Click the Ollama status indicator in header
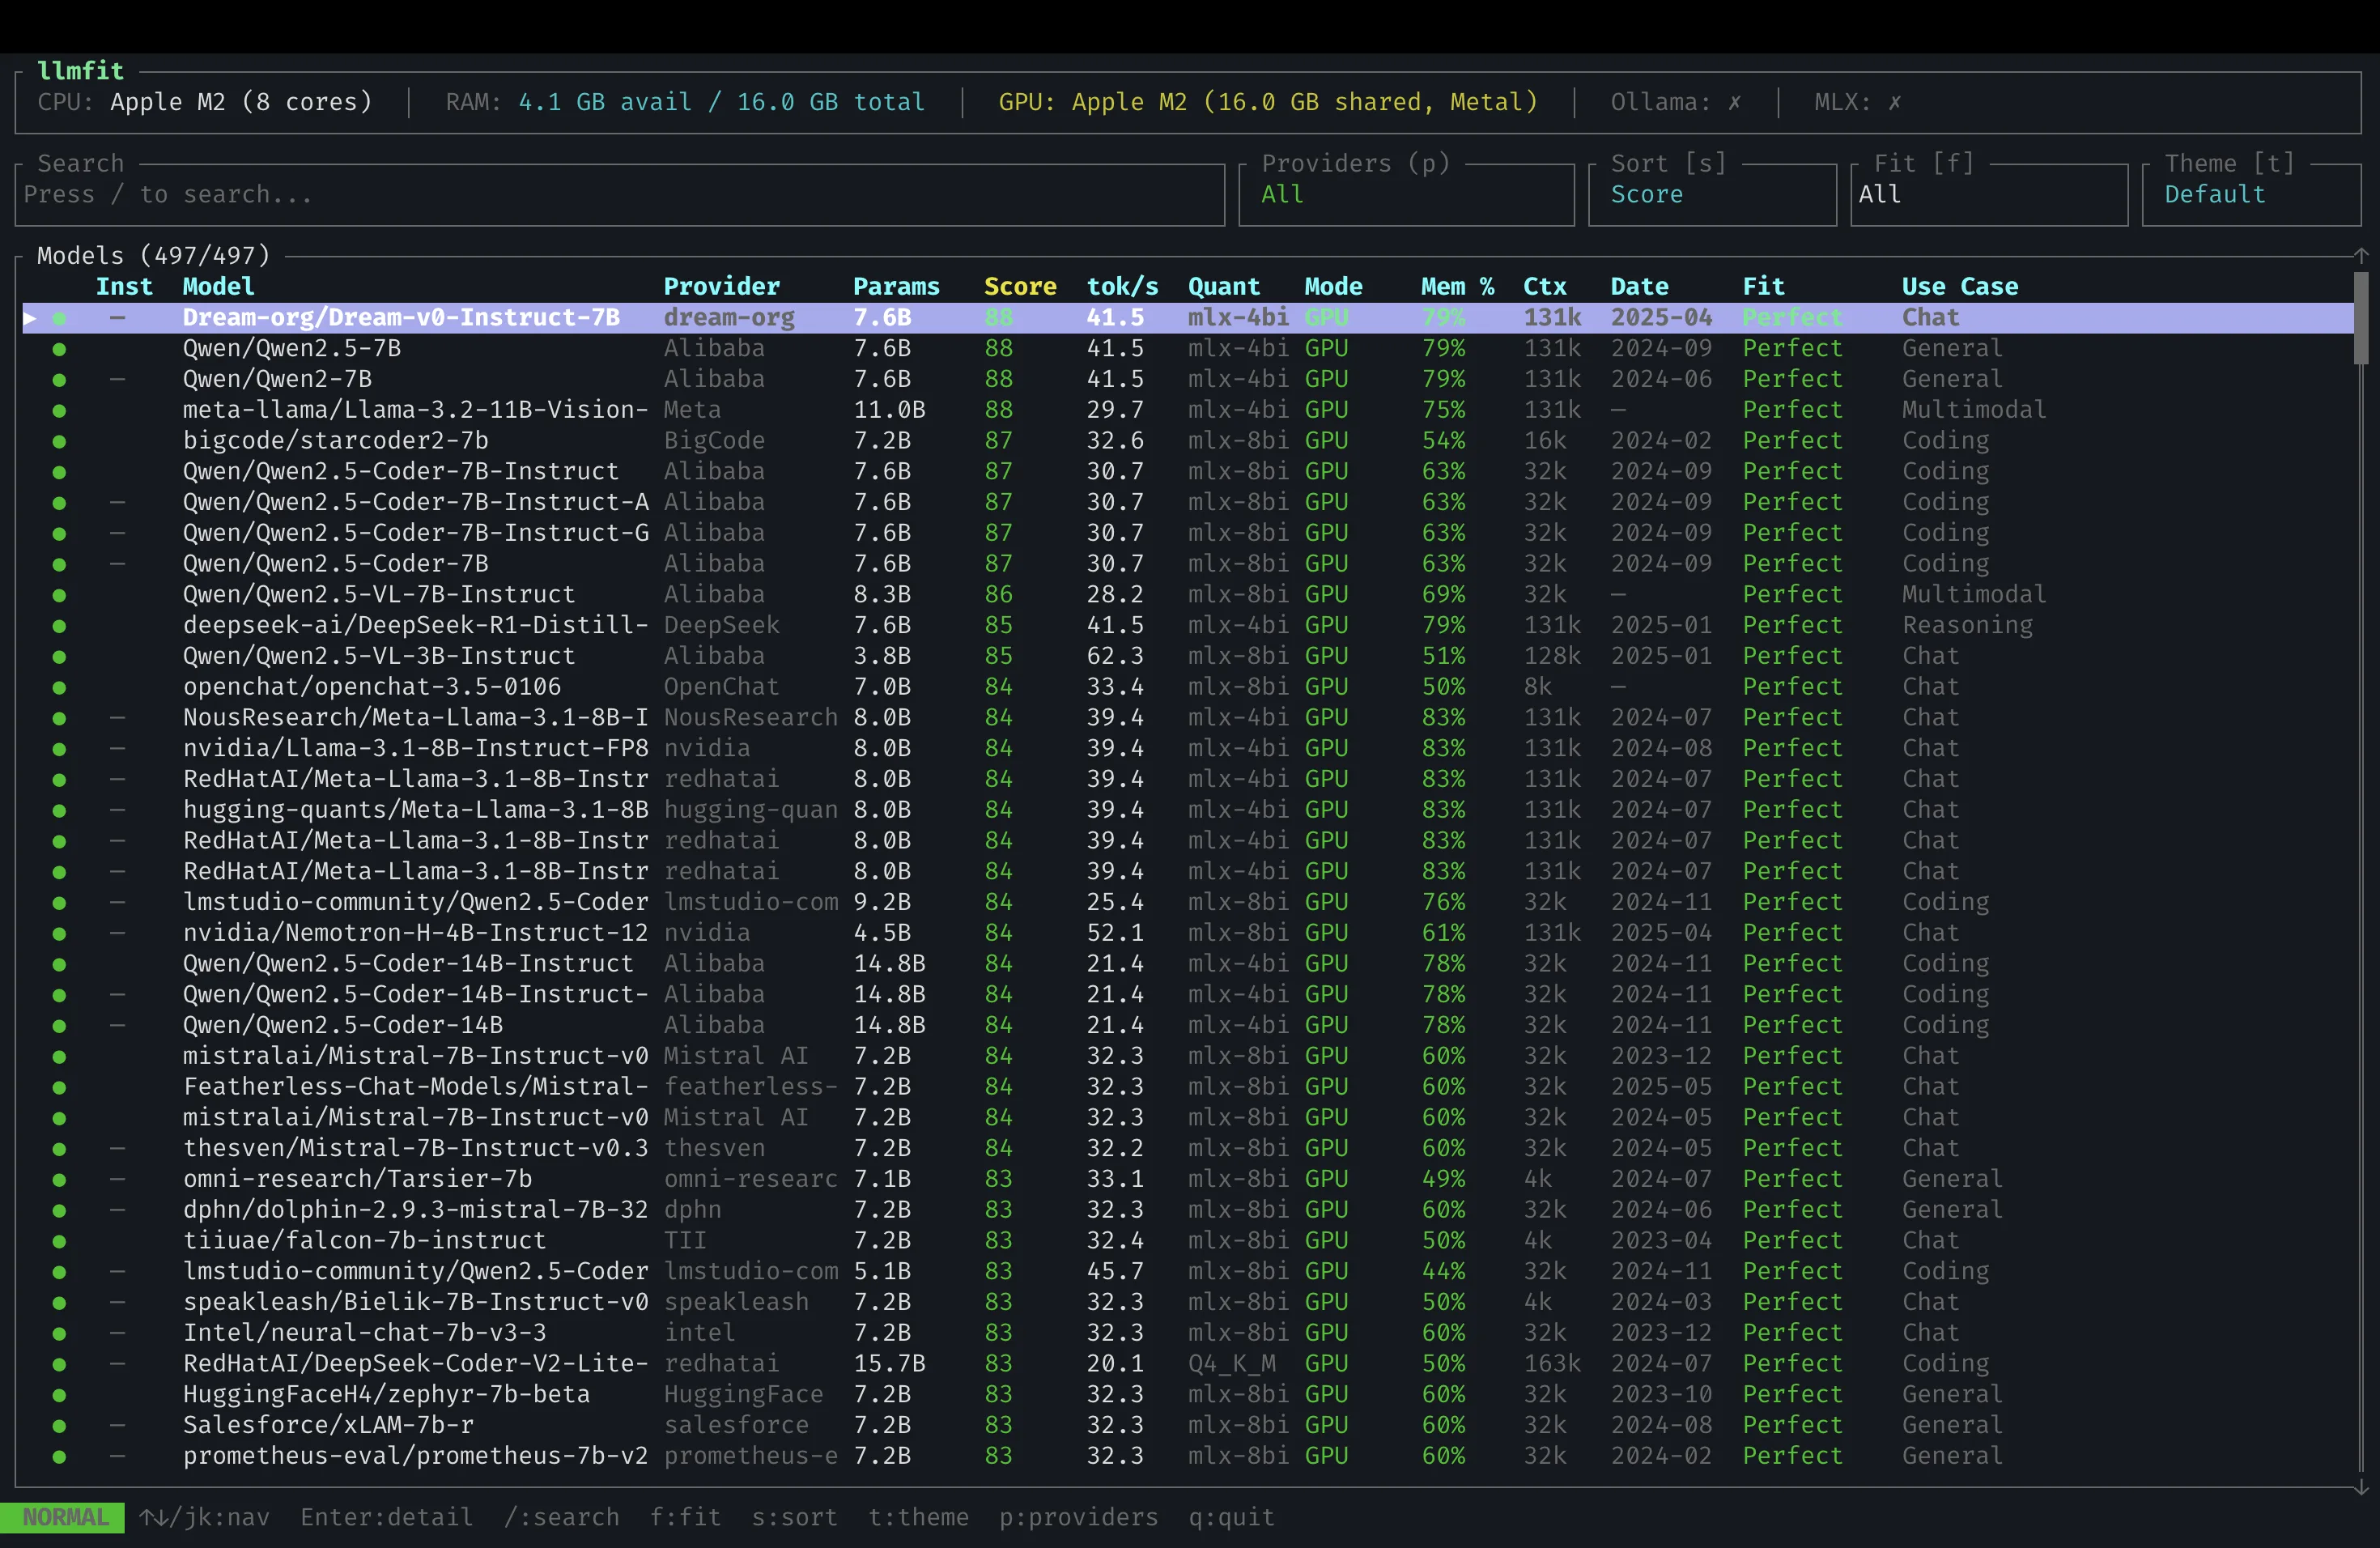Screen dimensions: 2380x1548 point(1676,102)
